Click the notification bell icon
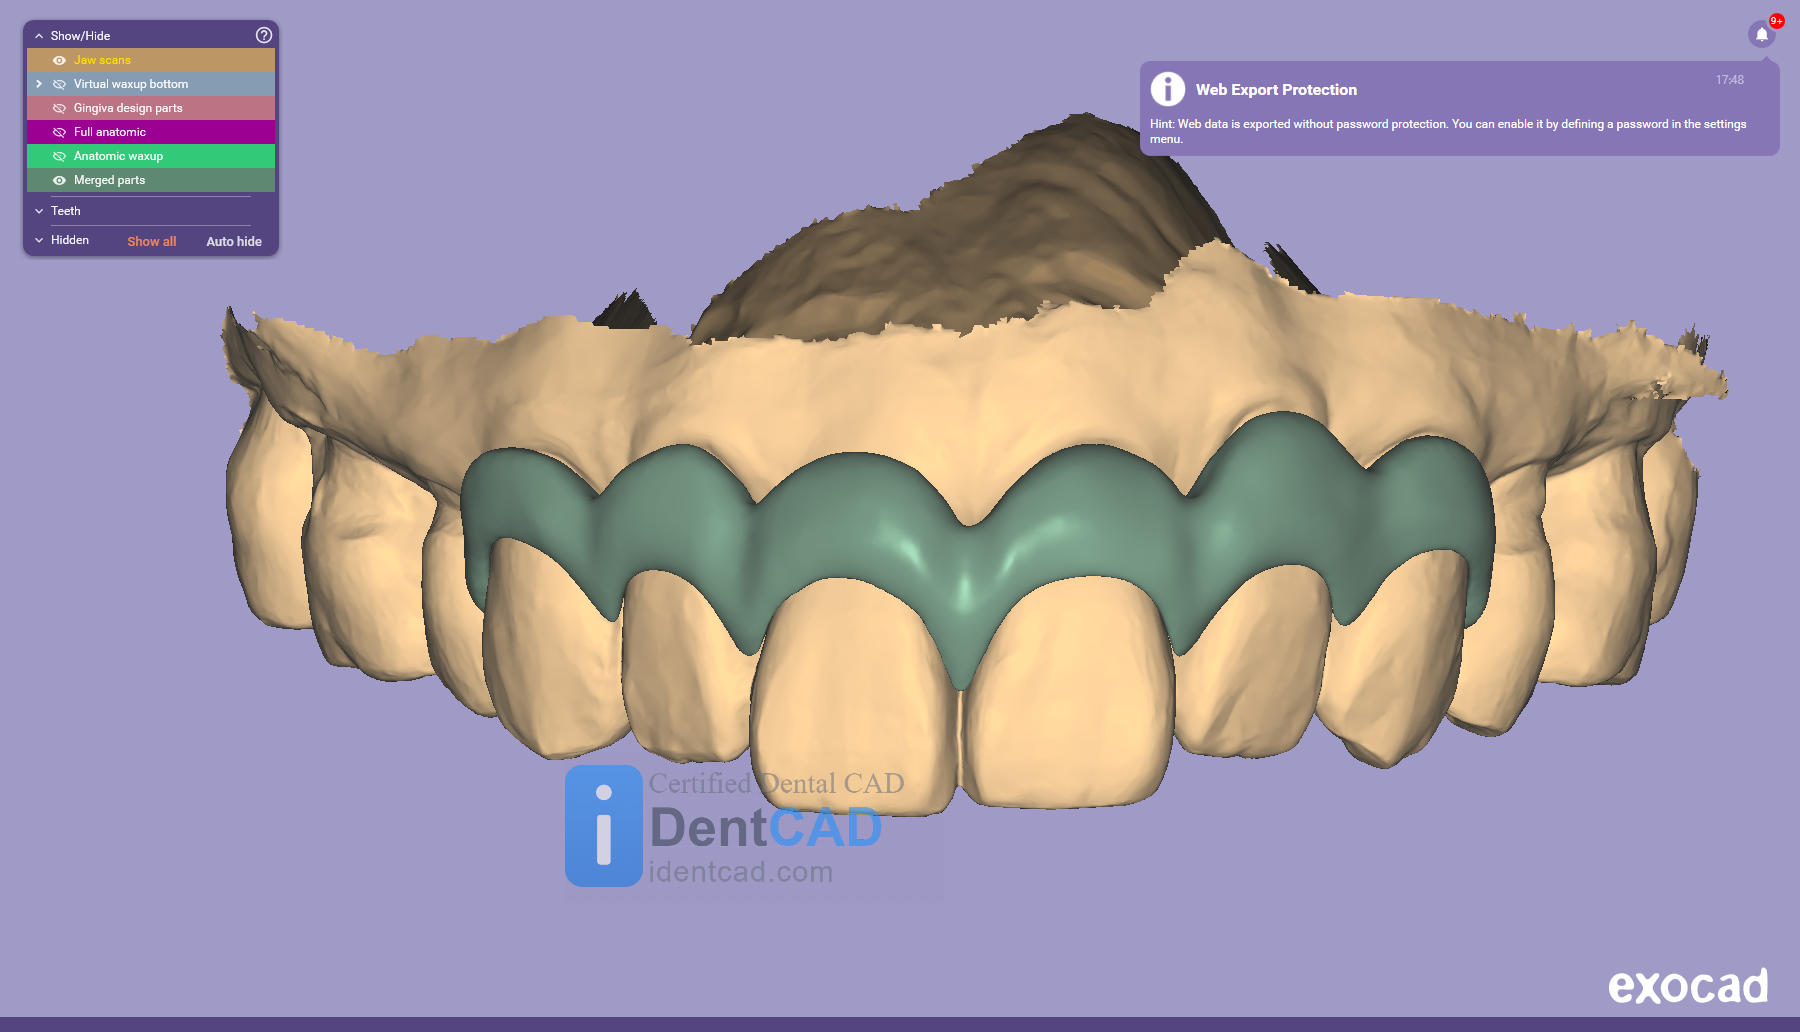The height and width of the screenshot is (1032, 1800). pyautogui.click(x=1762, y=34)
